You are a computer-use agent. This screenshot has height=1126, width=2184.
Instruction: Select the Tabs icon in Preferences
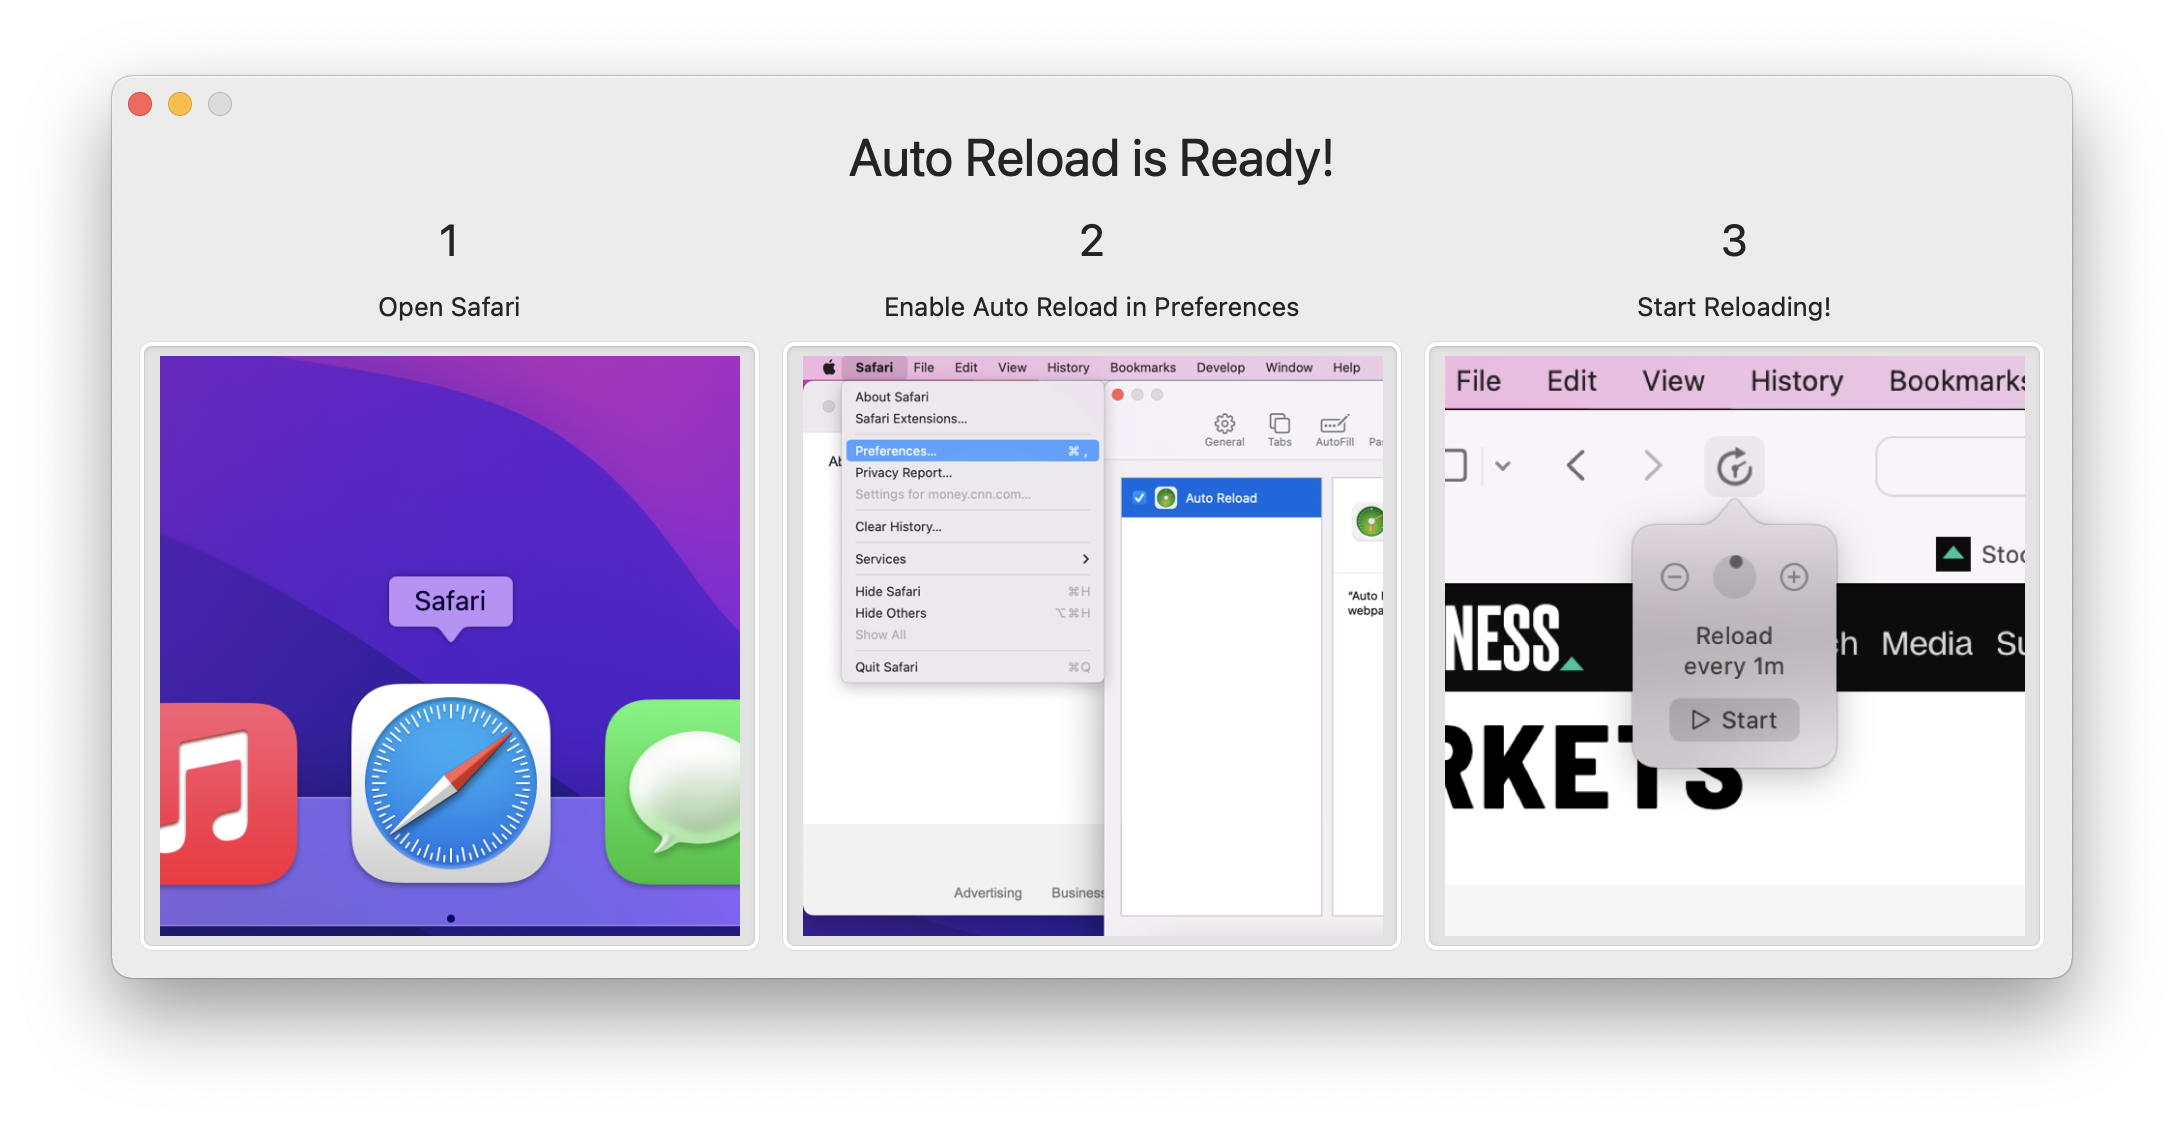[x=1279, y=429]
